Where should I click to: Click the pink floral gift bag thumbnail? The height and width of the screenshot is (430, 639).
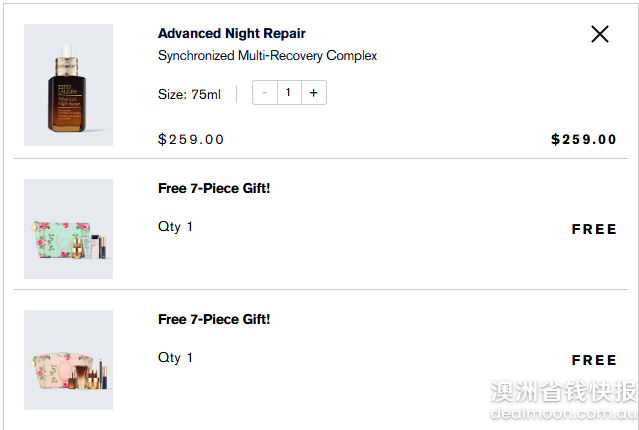tap(68, 360)
